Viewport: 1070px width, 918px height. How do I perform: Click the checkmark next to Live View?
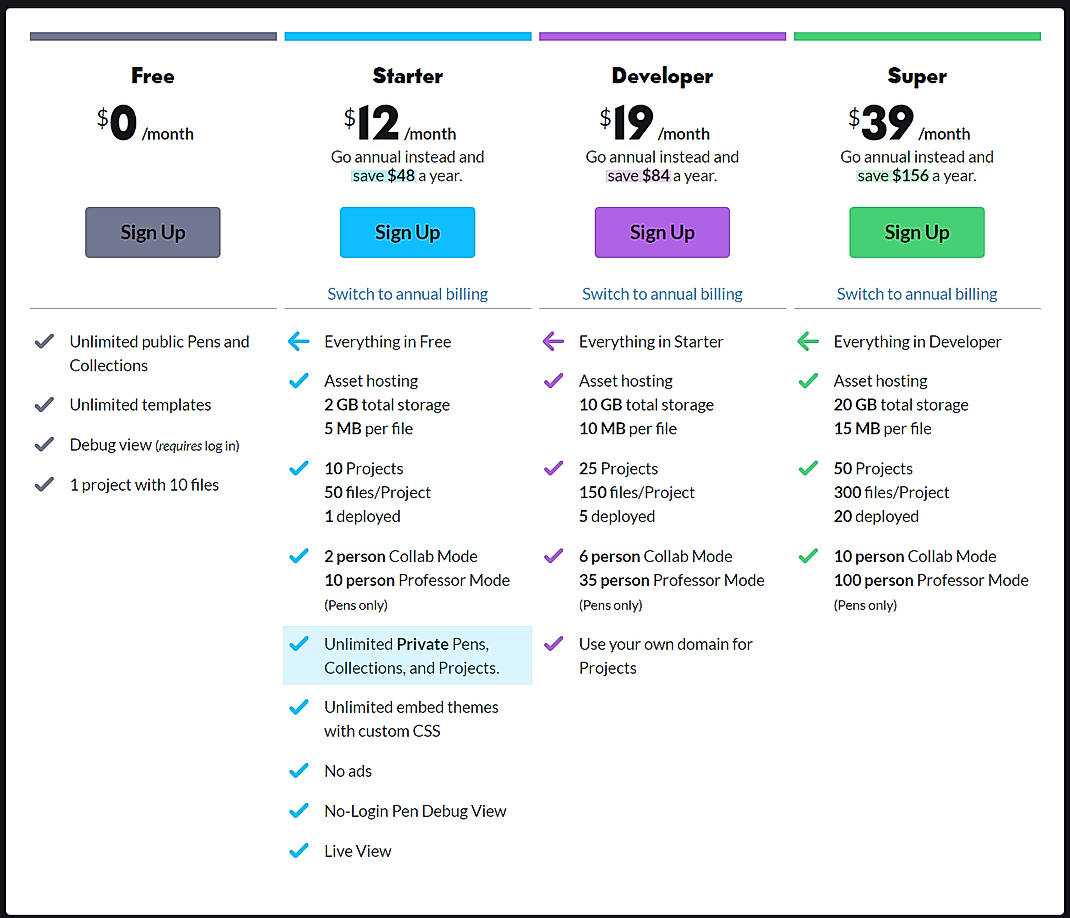pos(299,850)
